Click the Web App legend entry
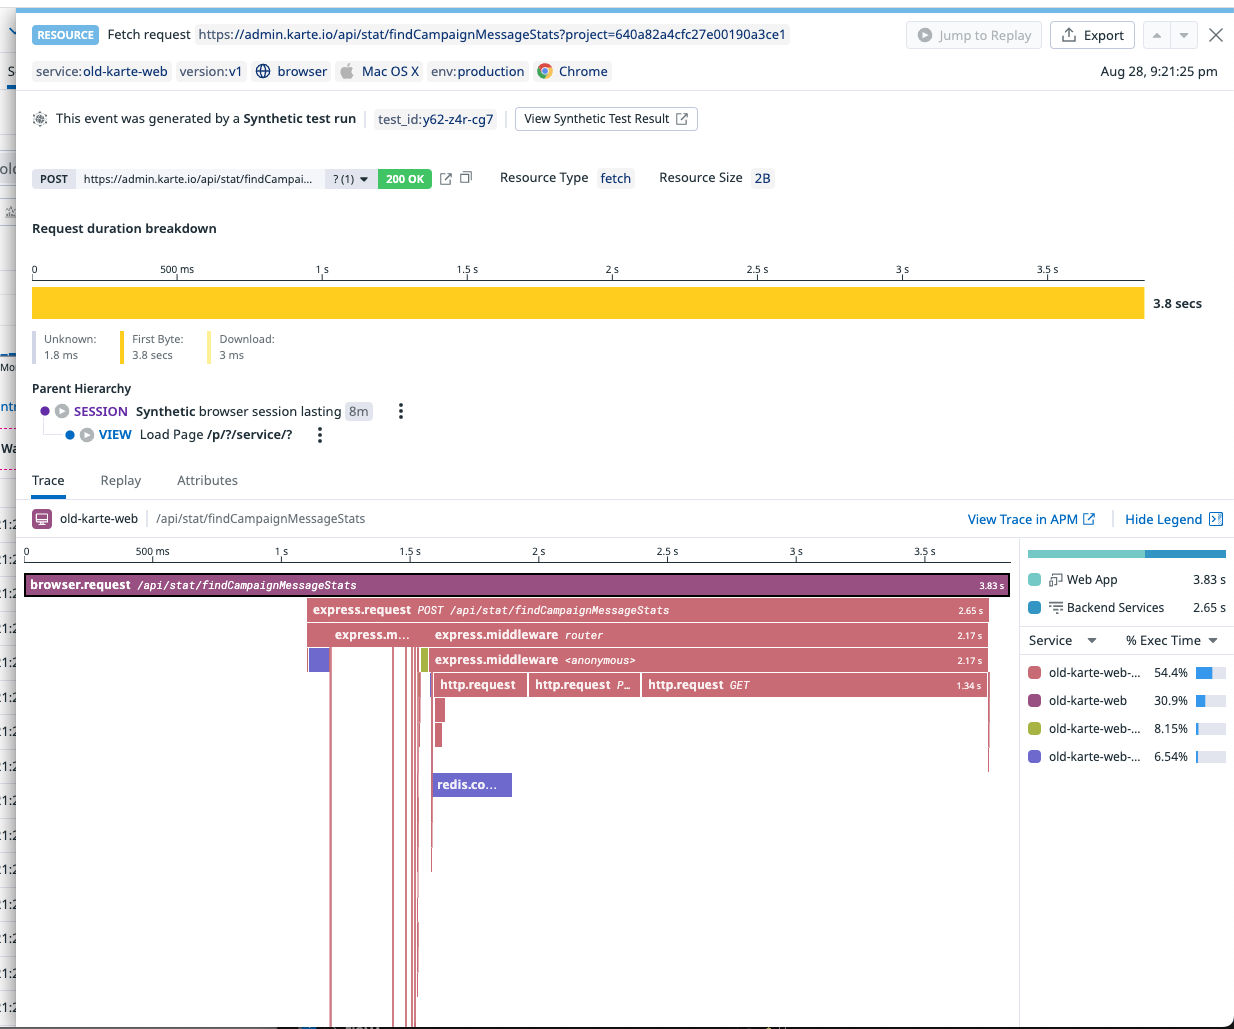Viewport: 1234px width, 1029px height. pos(1127,580)
